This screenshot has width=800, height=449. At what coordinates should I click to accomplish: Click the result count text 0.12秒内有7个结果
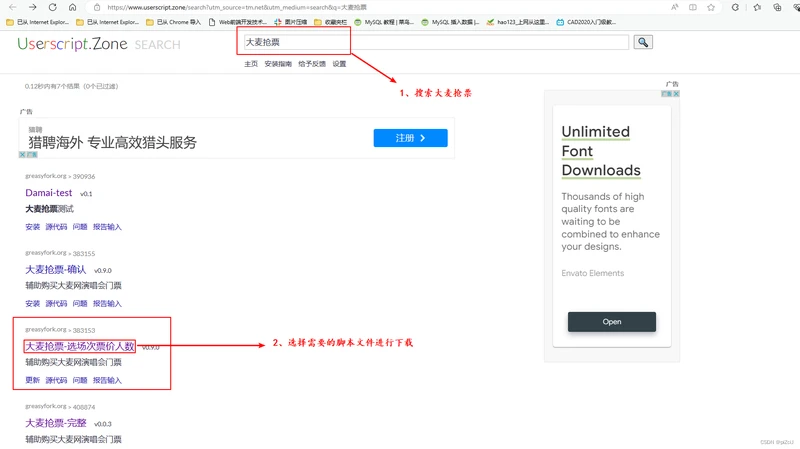pos(71,86)
